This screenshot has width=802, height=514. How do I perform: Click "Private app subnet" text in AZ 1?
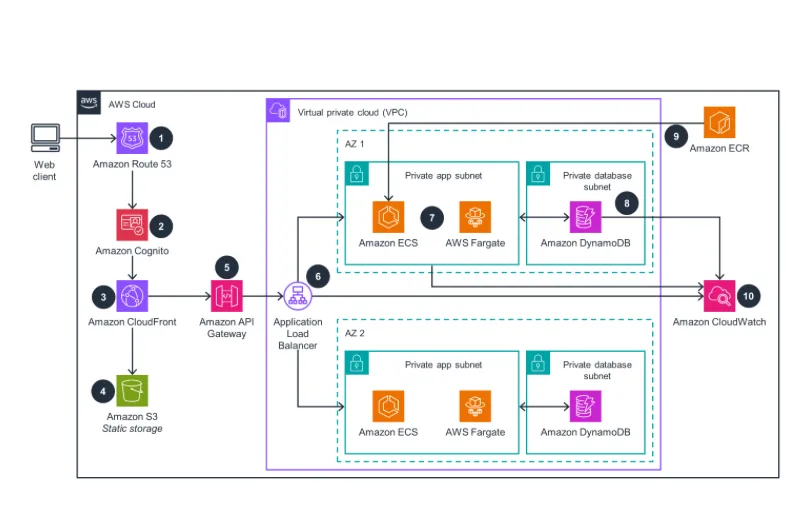443,176
